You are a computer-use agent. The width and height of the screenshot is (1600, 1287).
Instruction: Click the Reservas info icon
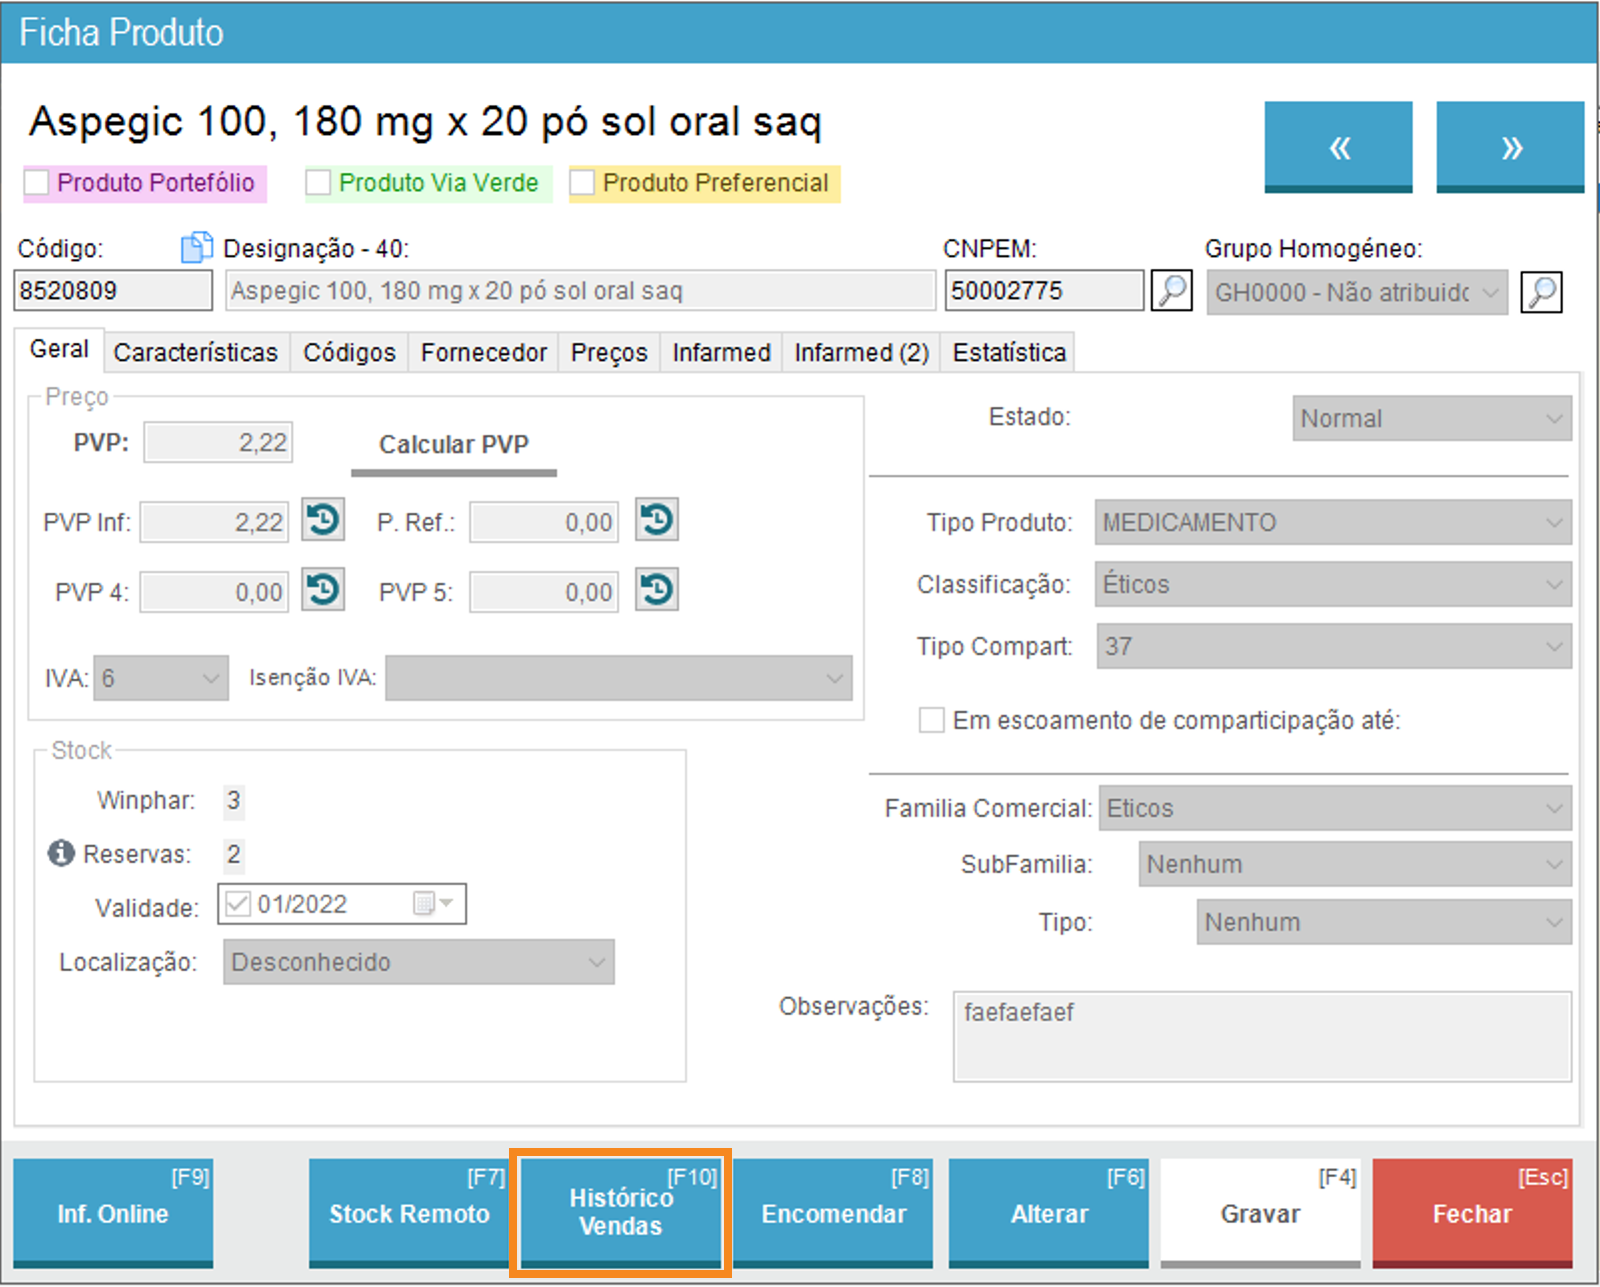tap(61, 853)
